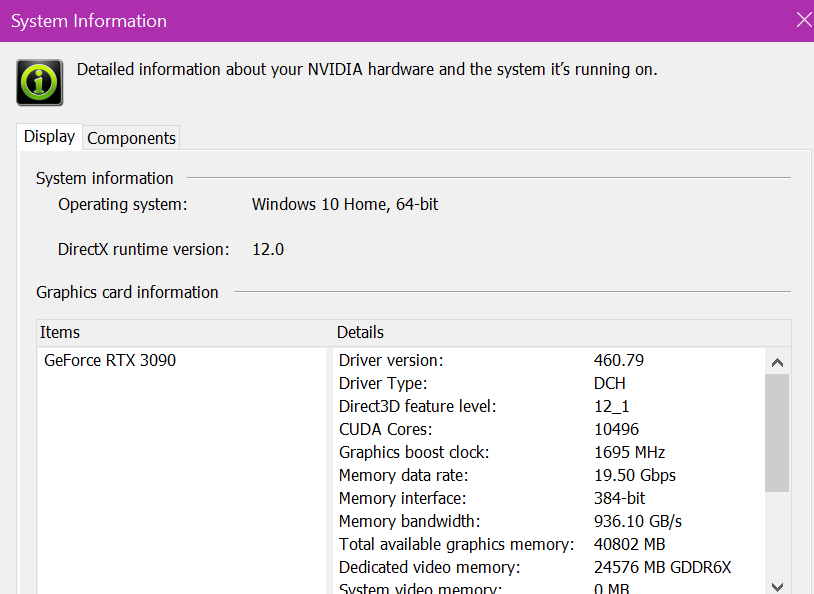This screenshot has height=594, width=814.
Task: Switch to the Display tab
Action: (x=49, y=137)
